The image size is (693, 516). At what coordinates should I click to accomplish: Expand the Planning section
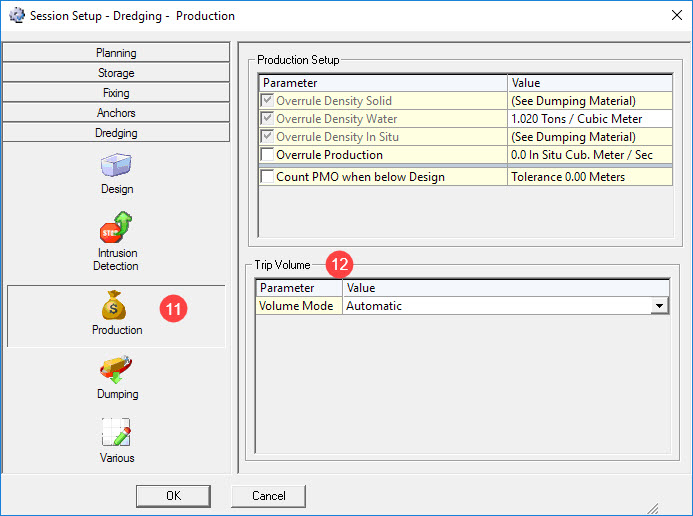116,53
